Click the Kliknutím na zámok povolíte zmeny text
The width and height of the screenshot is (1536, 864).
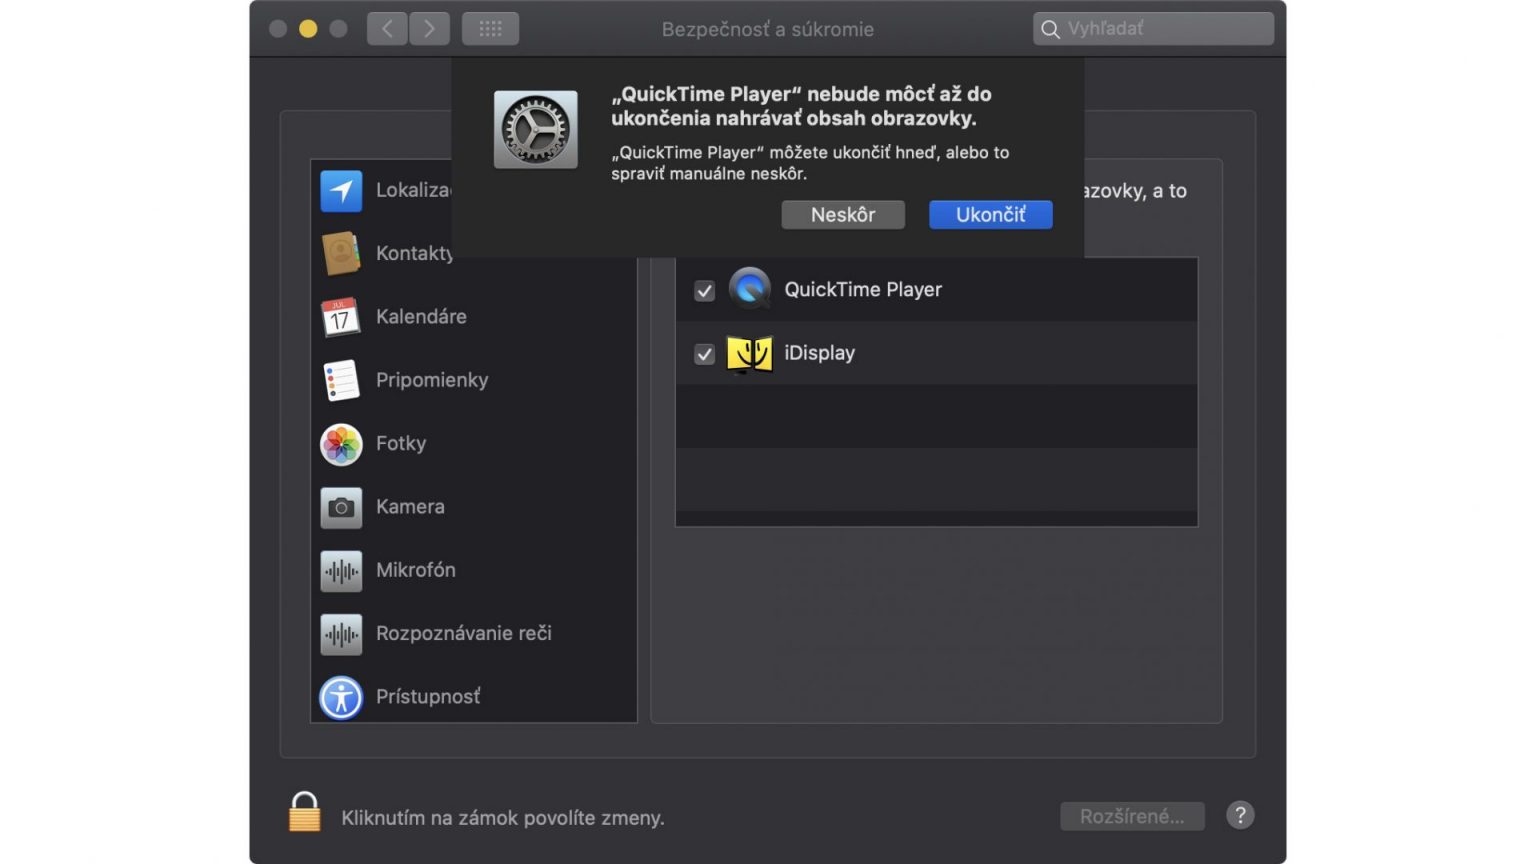(503, 818)
